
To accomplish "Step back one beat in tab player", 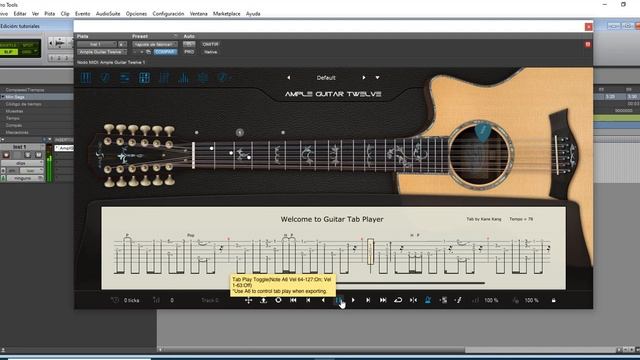I will (323, 300).
